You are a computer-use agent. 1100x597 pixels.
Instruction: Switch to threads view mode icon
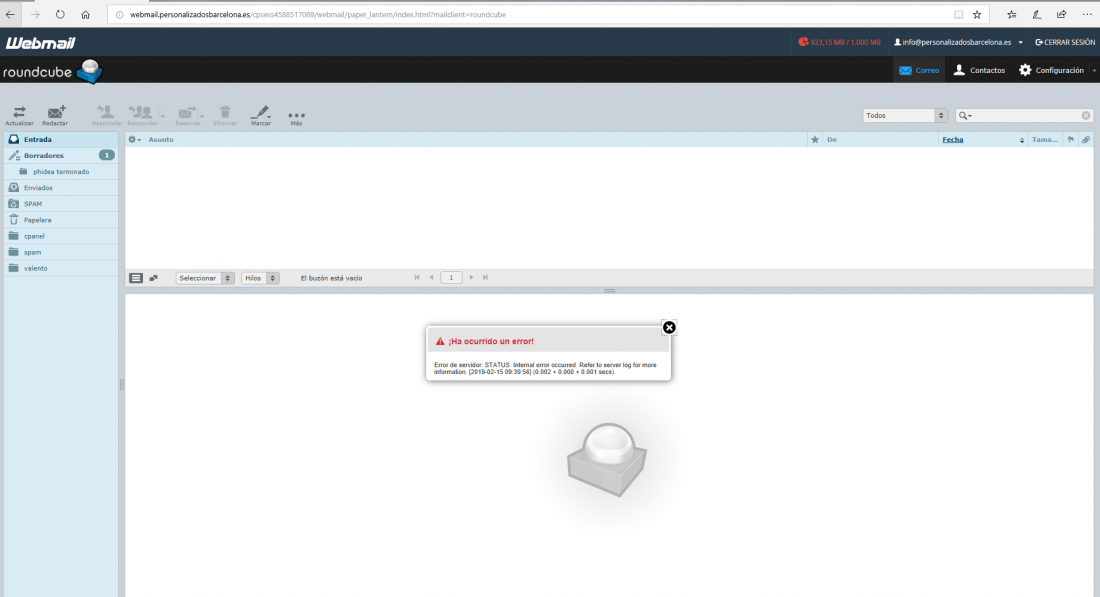pyautogui.click(x=154, y=279)
